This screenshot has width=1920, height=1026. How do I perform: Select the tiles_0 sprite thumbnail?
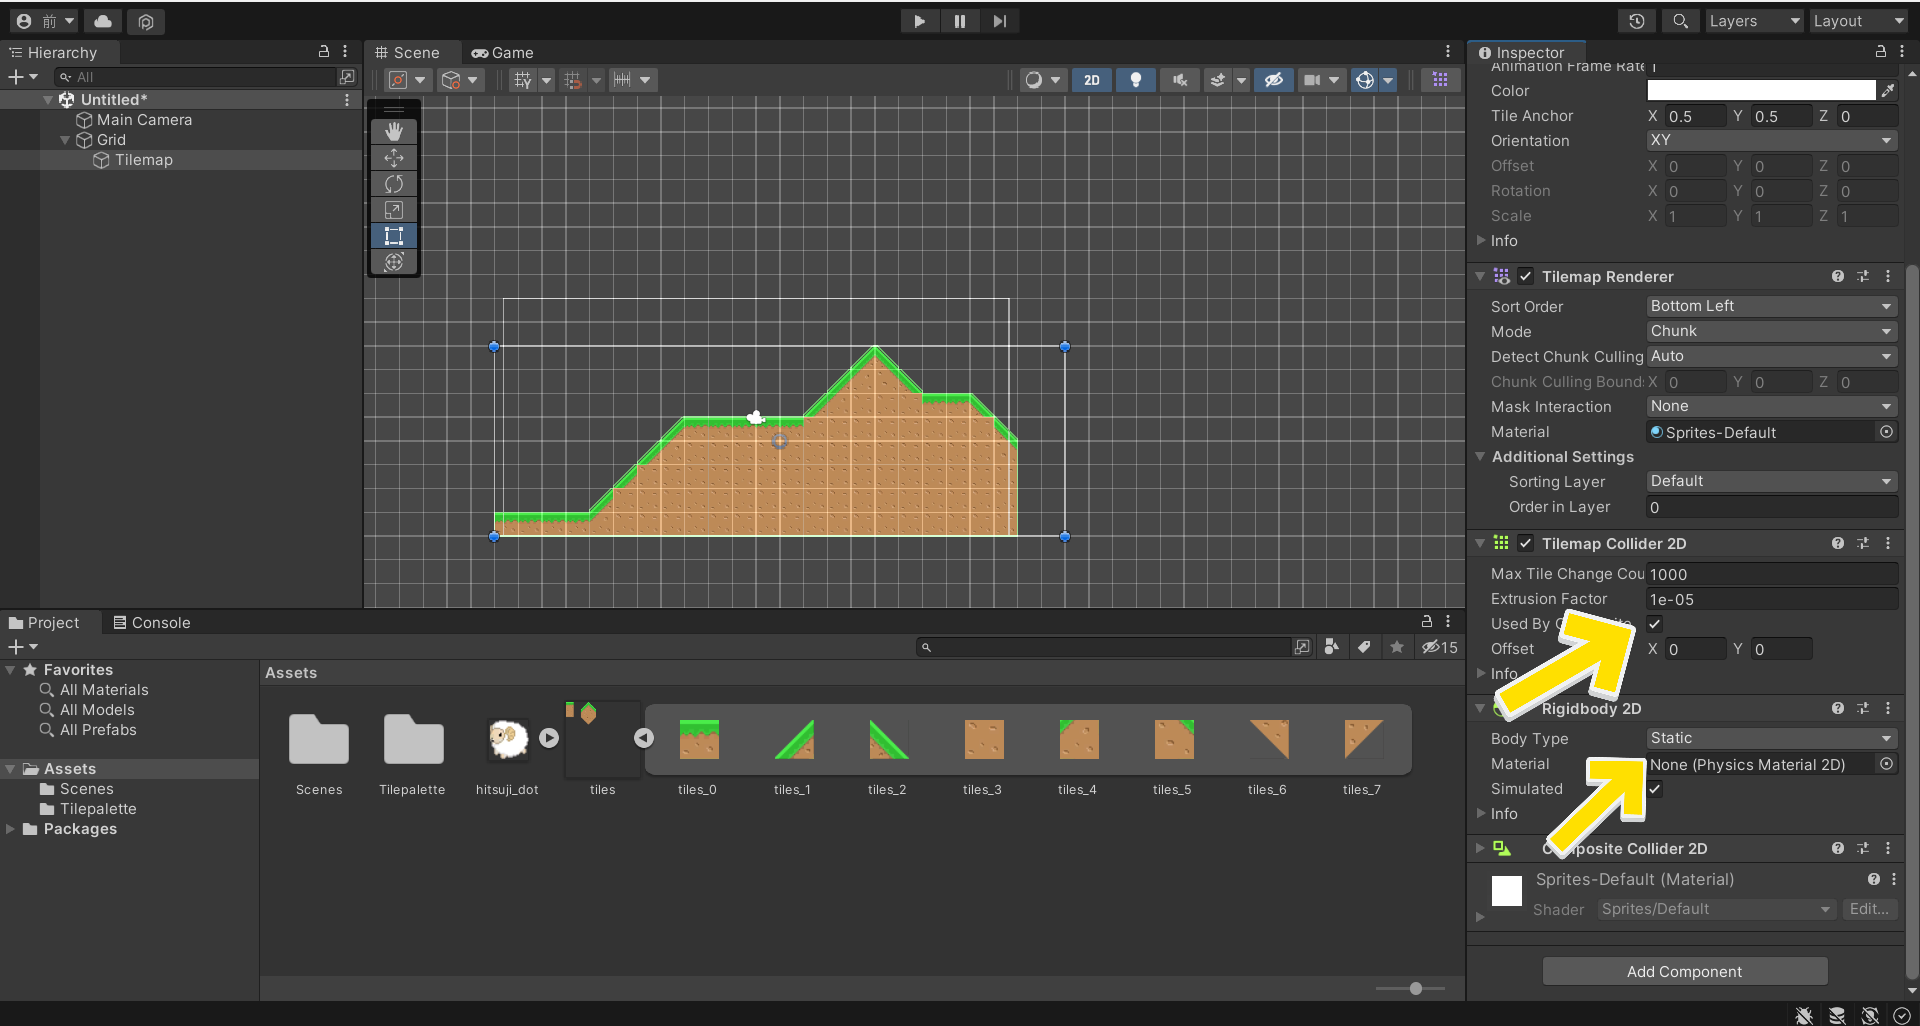698,740
